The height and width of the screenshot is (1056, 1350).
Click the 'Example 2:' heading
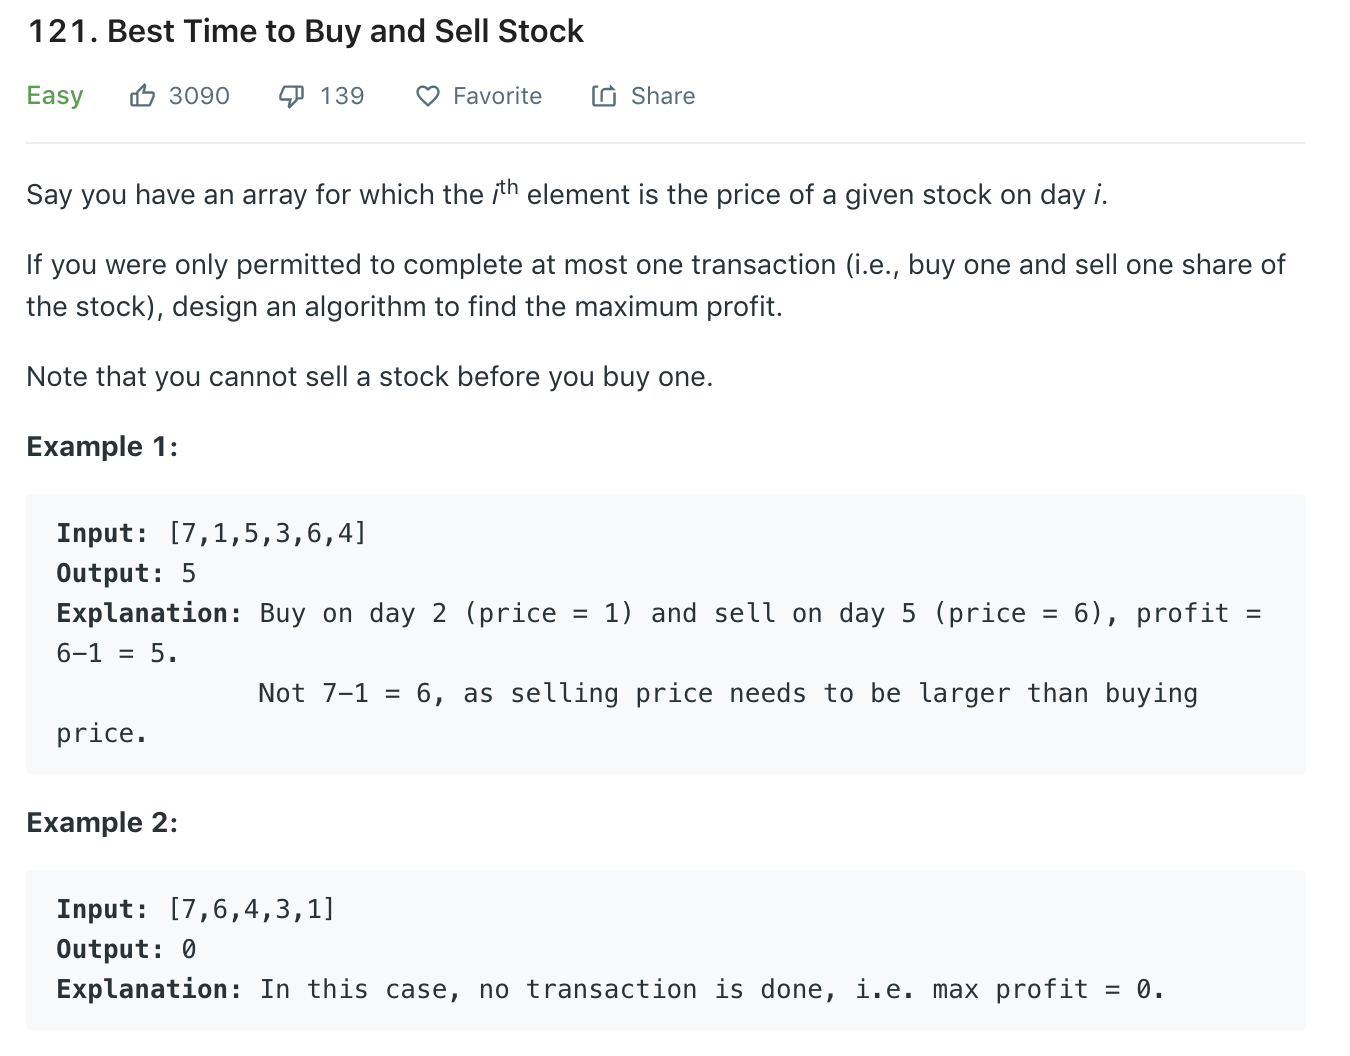[102, 822]
